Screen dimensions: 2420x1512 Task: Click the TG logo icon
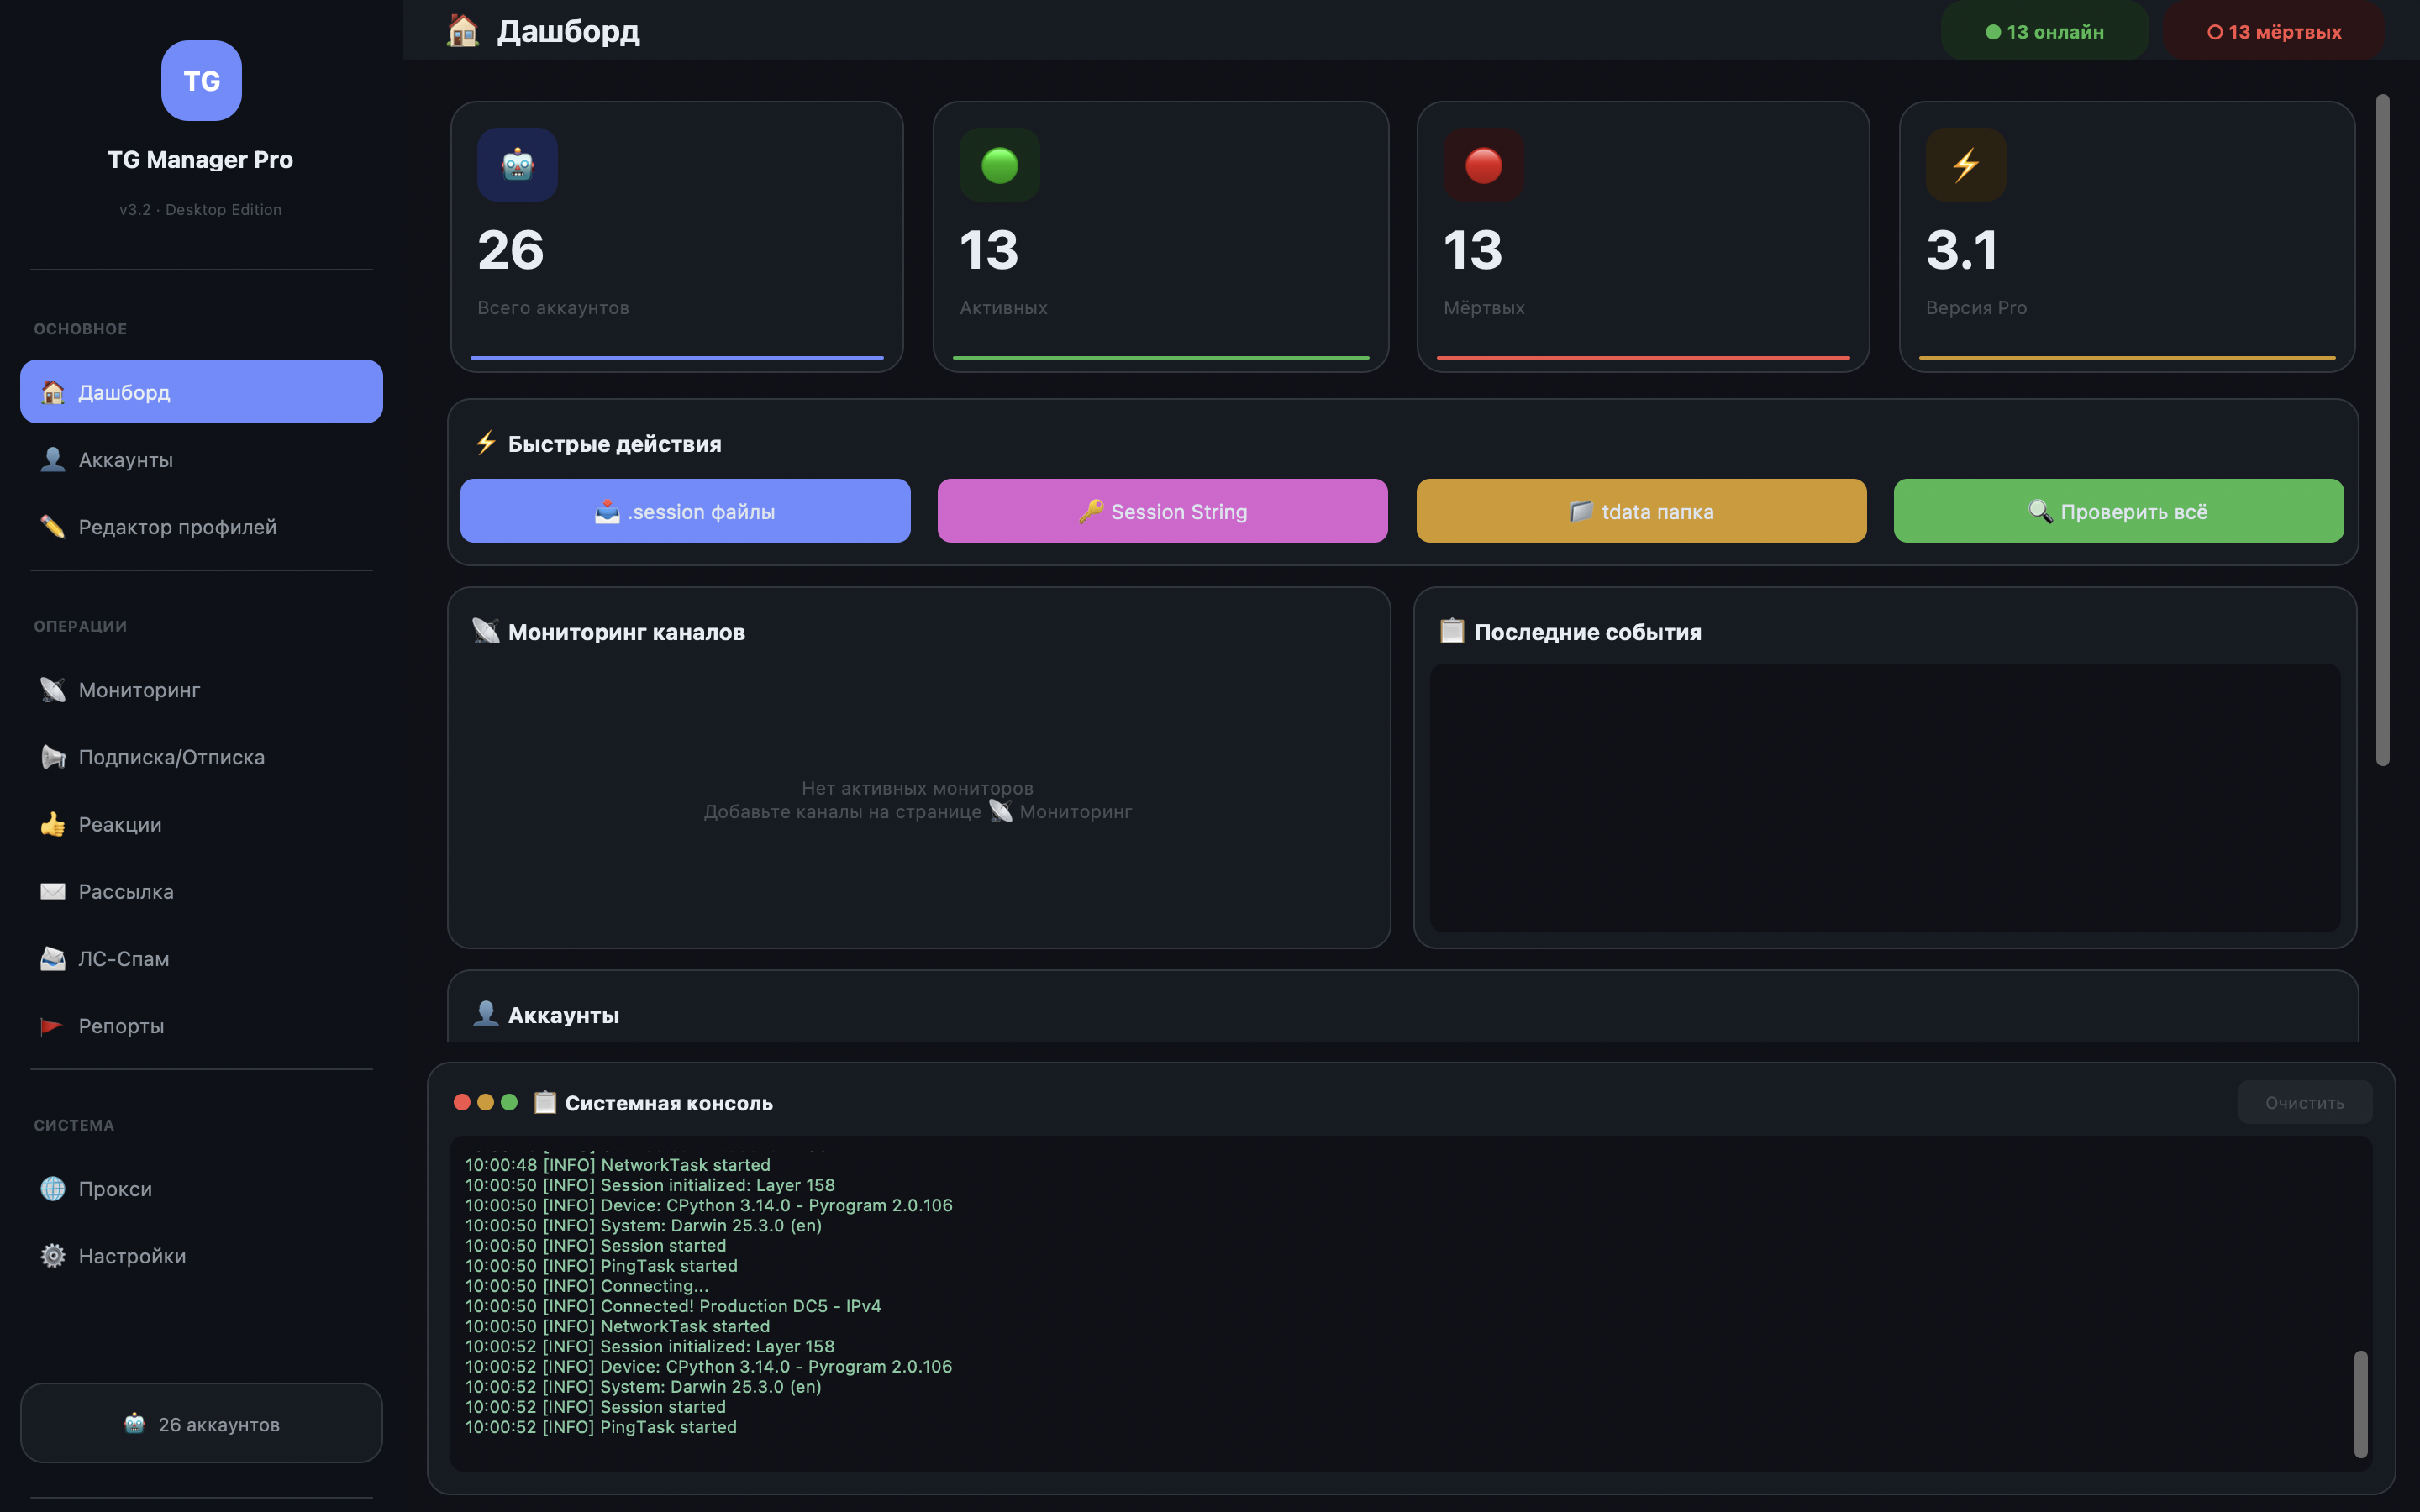tap(201, 81)
